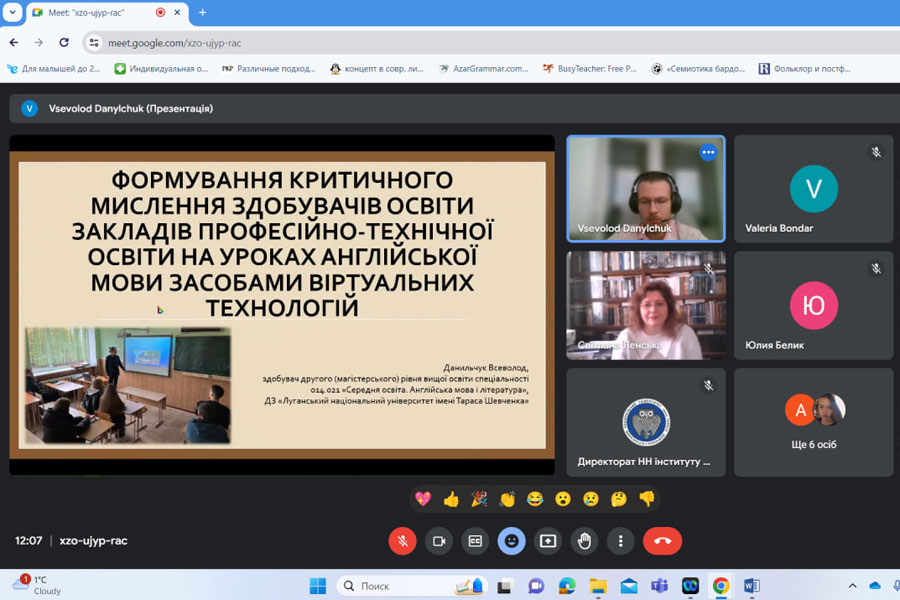The image size is (900, 600).
Task: Open tab search dropdown in Chrome
Action: [x=13, y=12]
